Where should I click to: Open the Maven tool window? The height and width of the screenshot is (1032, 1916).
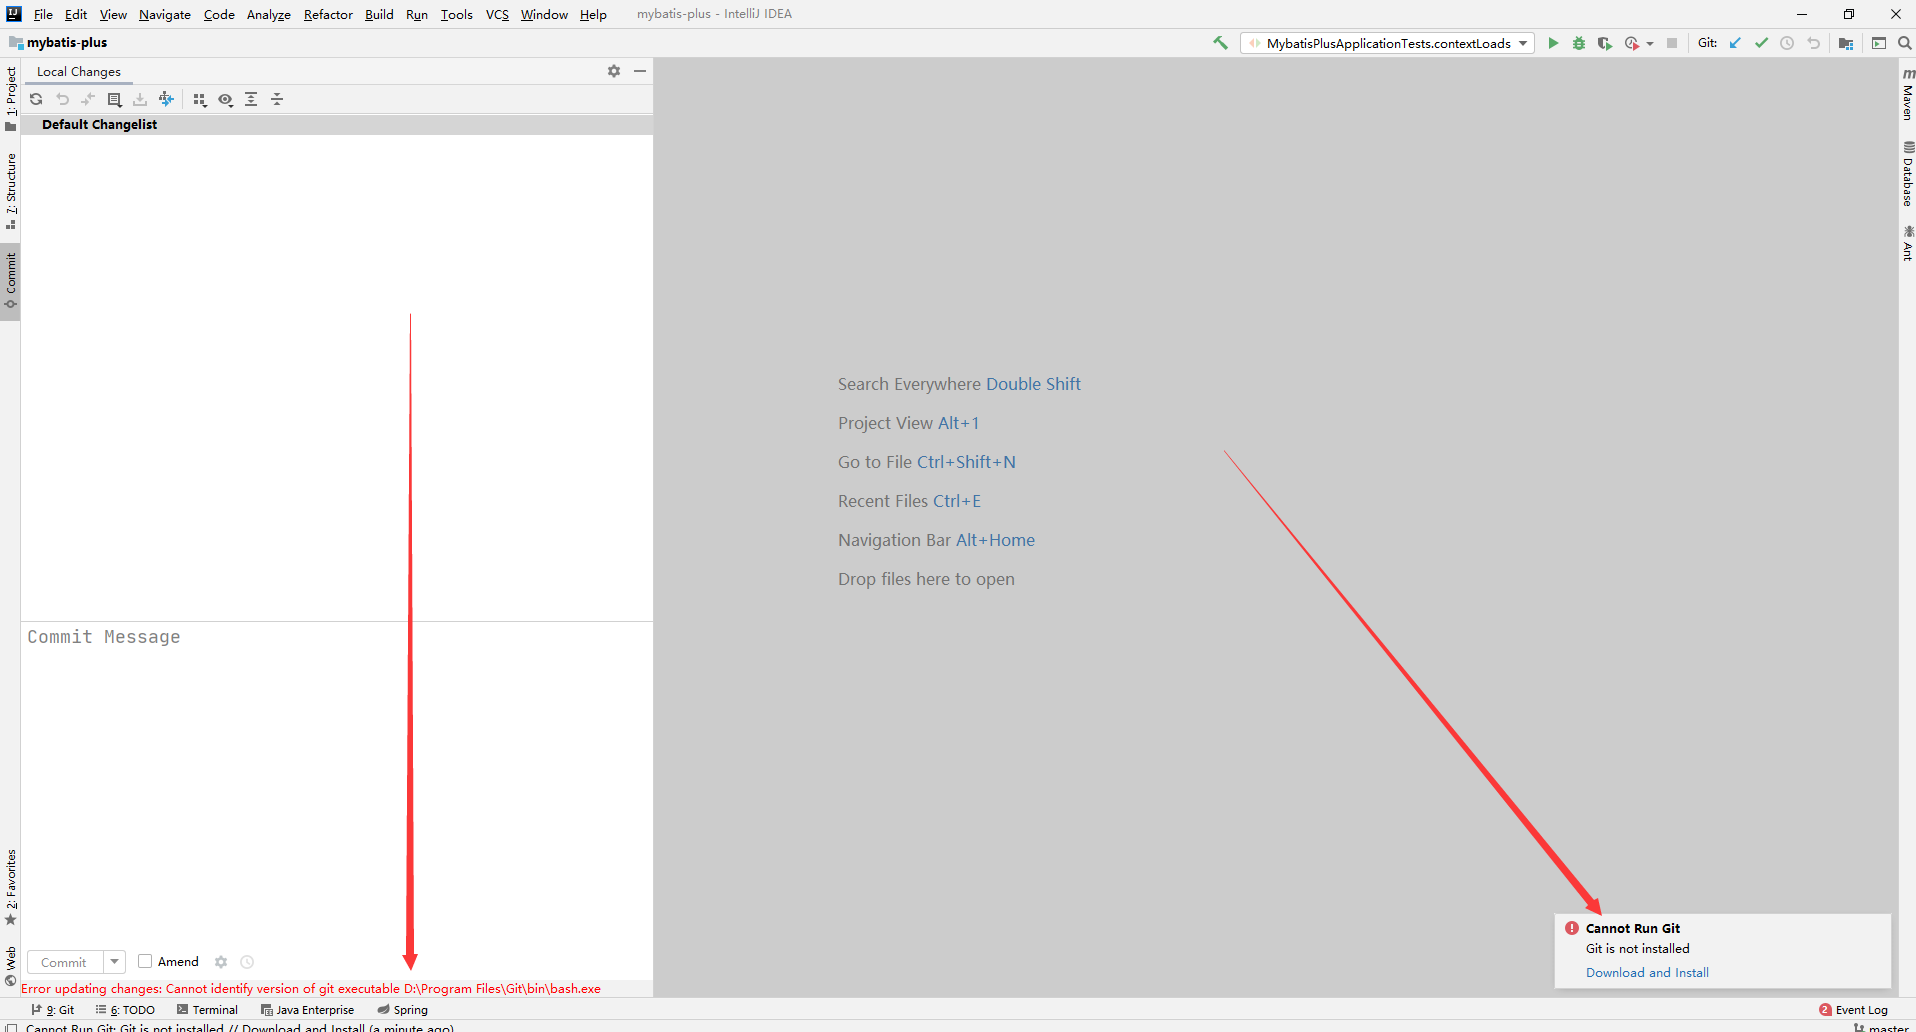coord(1907,95)
